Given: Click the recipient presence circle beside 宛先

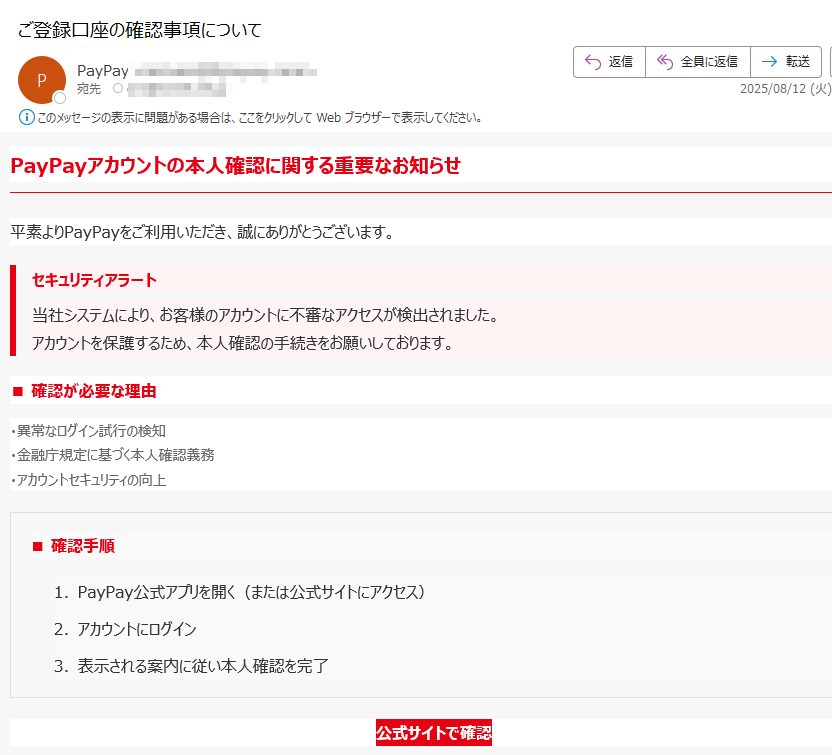Looking at the screenshot, I should 118,88.
